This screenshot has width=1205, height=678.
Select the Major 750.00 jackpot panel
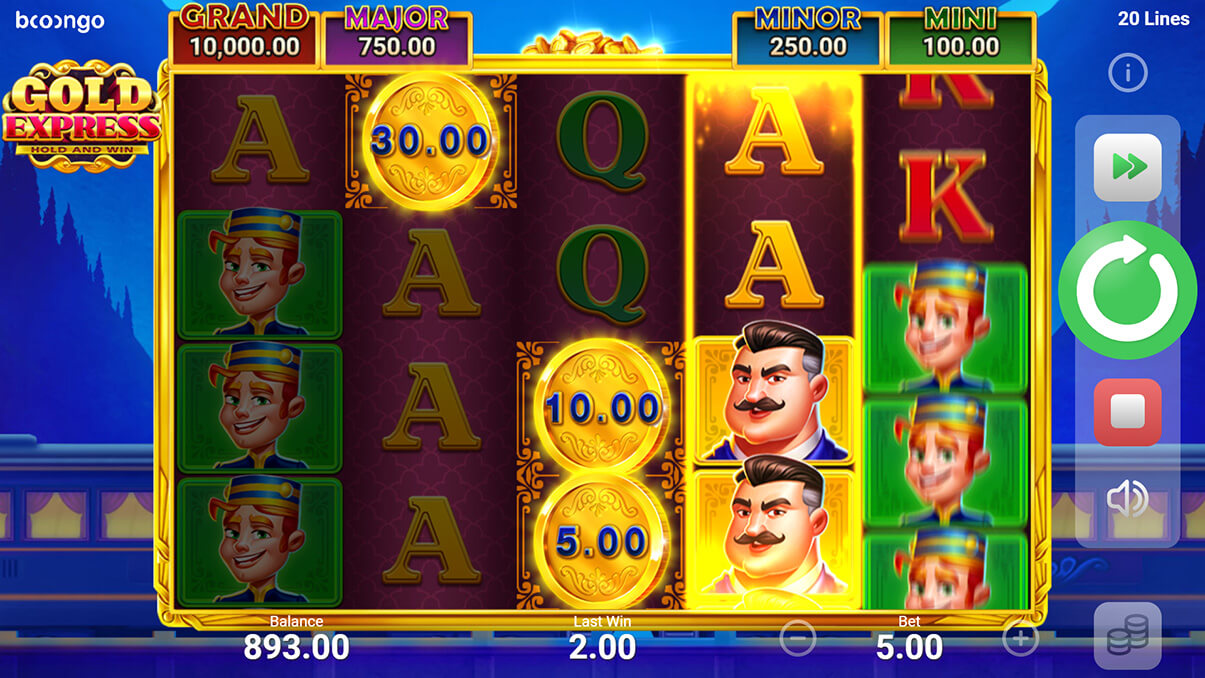(x=397, y=34)
